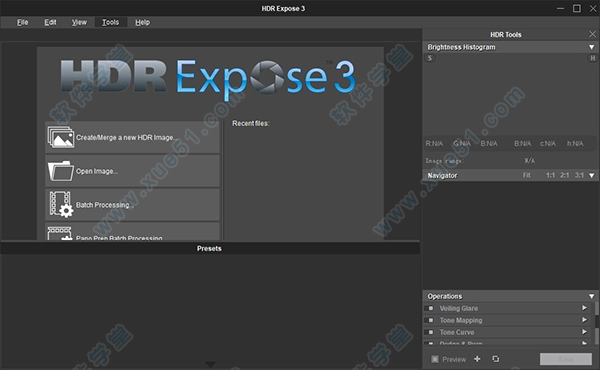This screenshot has width=600, height=370.
Task: Click the G:N/A readout
Action: (x=462, y=143)
